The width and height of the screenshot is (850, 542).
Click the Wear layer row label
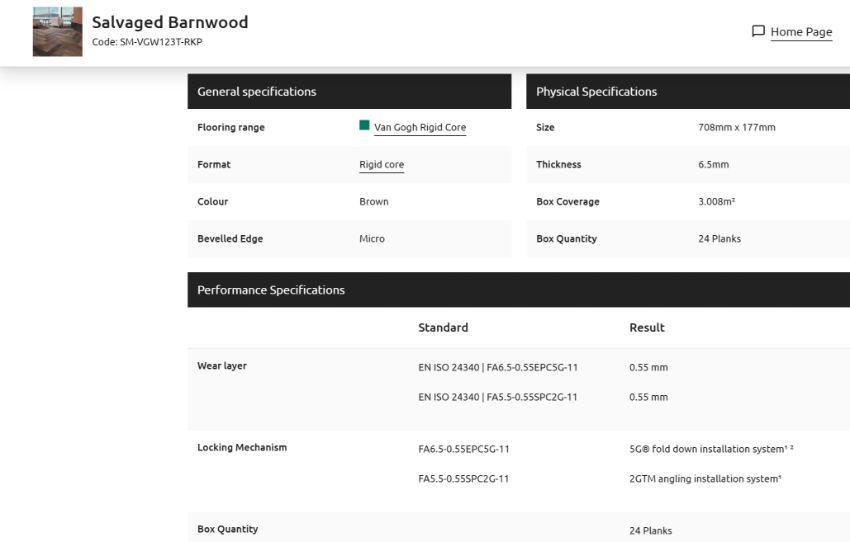click(222, 366)
